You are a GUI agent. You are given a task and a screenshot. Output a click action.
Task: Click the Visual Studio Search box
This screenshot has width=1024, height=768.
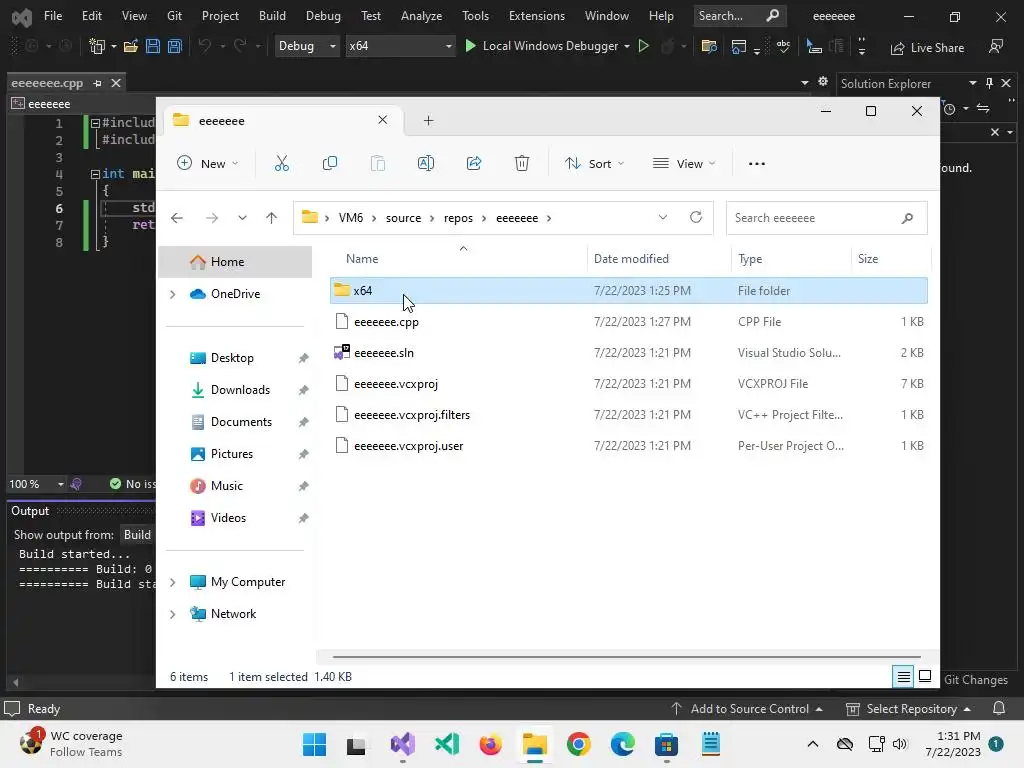[739, 16]
